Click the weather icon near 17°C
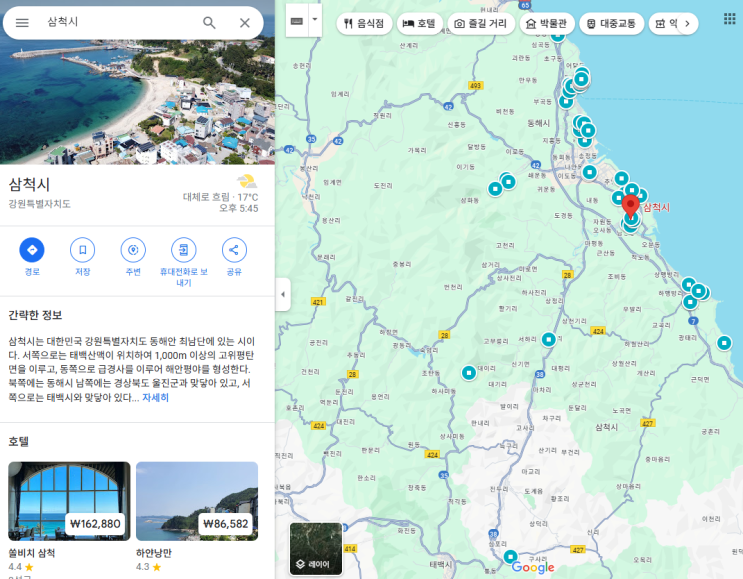 247,181
